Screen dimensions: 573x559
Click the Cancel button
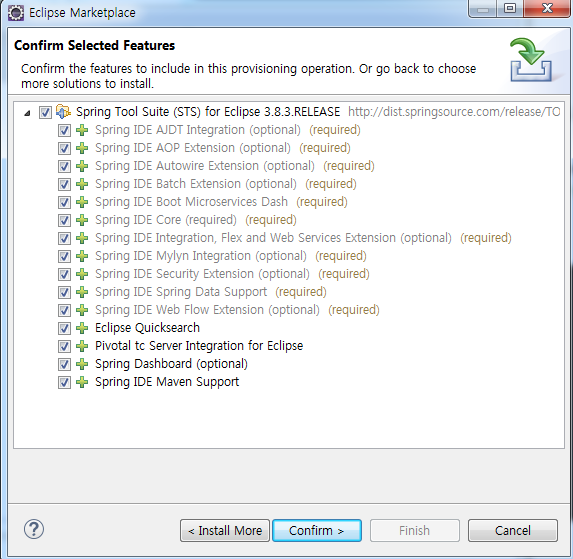[513, 530]
